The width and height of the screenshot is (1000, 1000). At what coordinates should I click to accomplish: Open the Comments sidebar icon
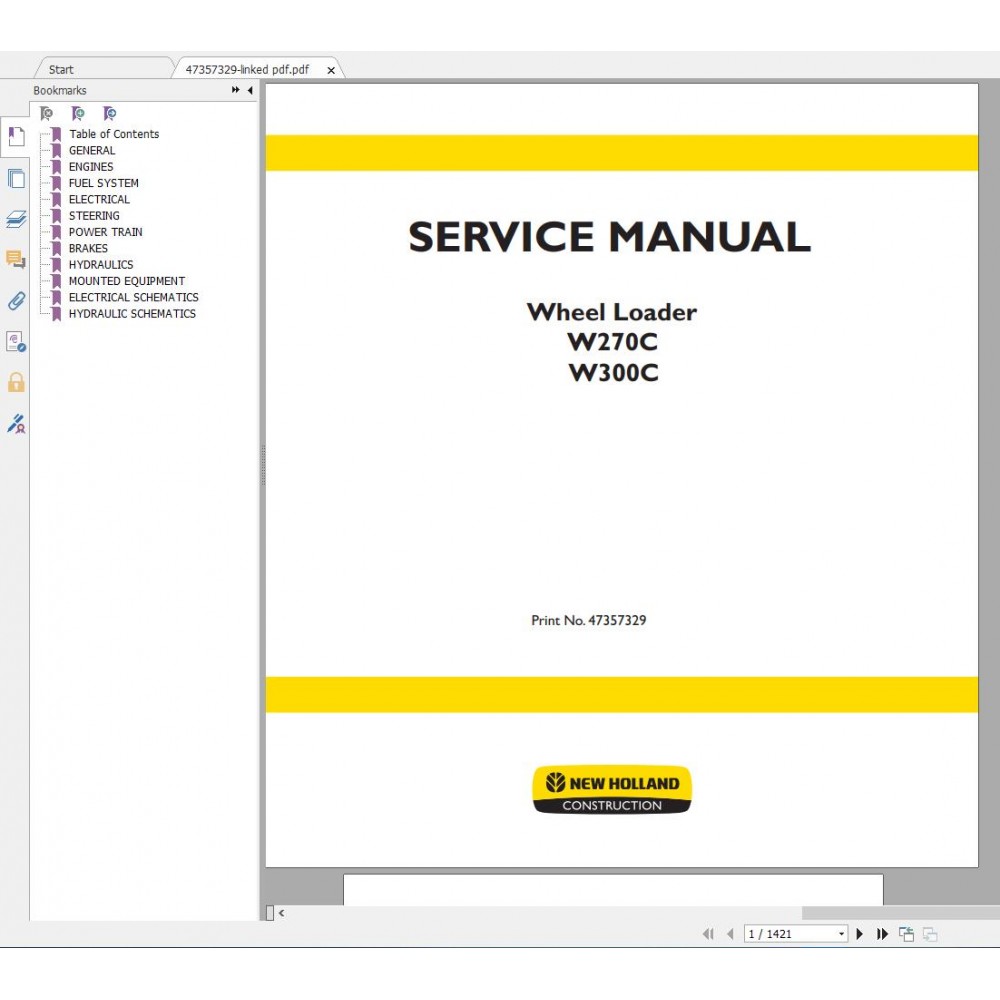pos(16,259)
